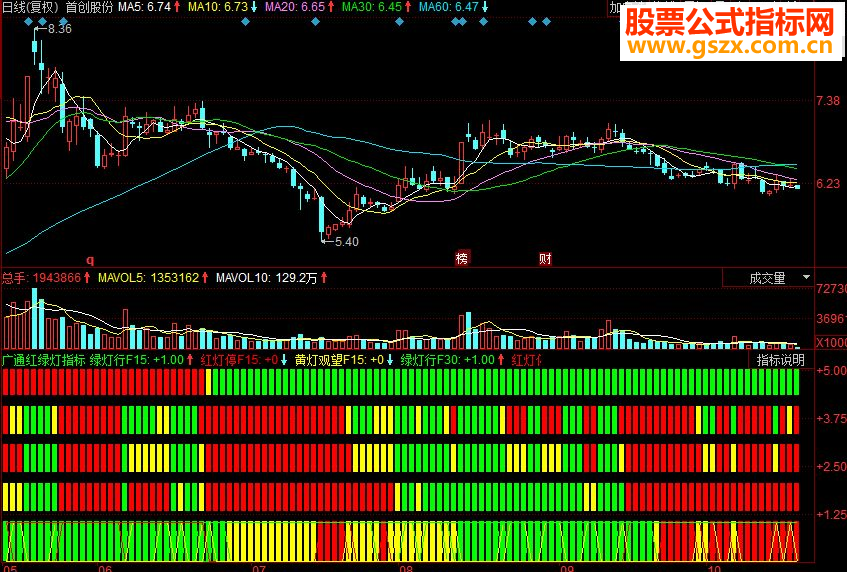Click the 5.40 low price label
847x572 pixels.
(346, 241)
